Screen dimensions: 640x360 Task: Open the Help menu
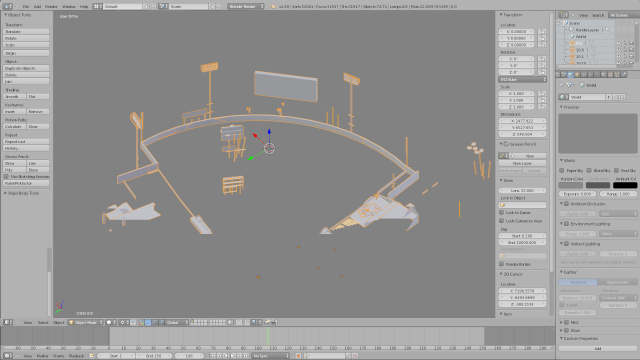[84, 7]
